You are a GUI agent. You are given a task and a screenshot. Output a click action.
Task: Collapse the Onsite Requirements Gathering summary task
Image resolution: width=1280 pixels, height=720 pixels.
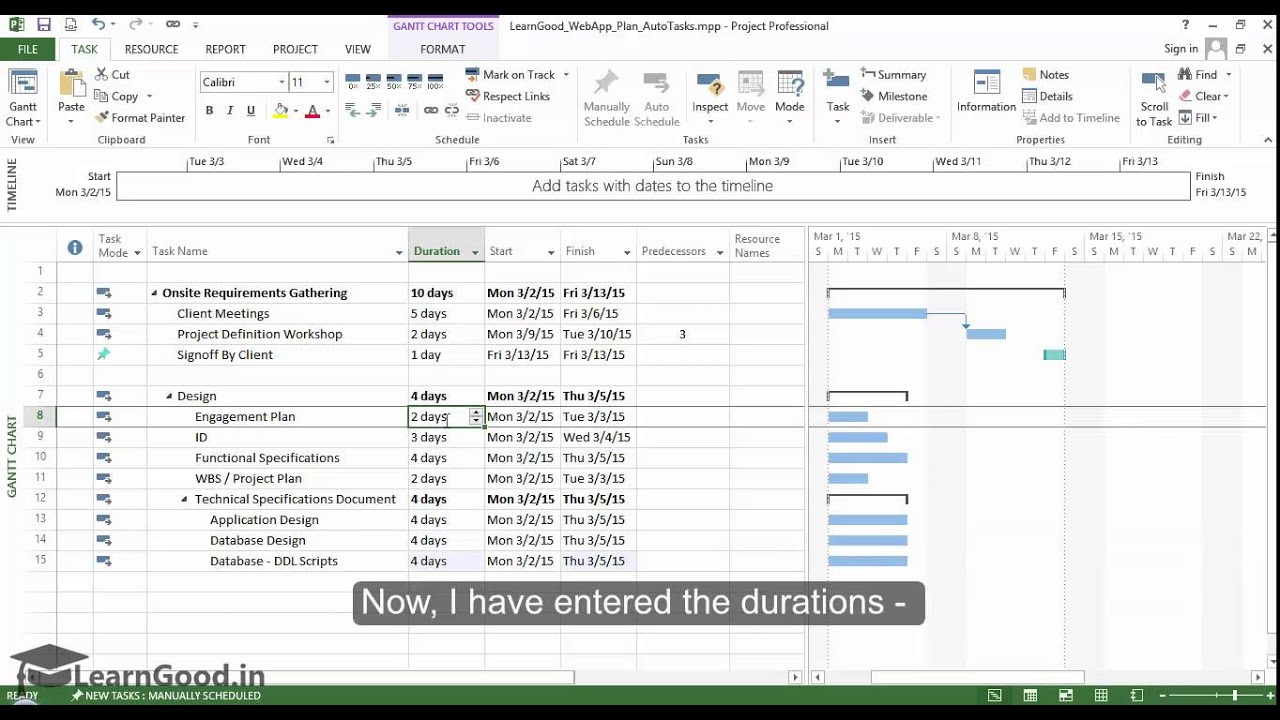(154, 293)
